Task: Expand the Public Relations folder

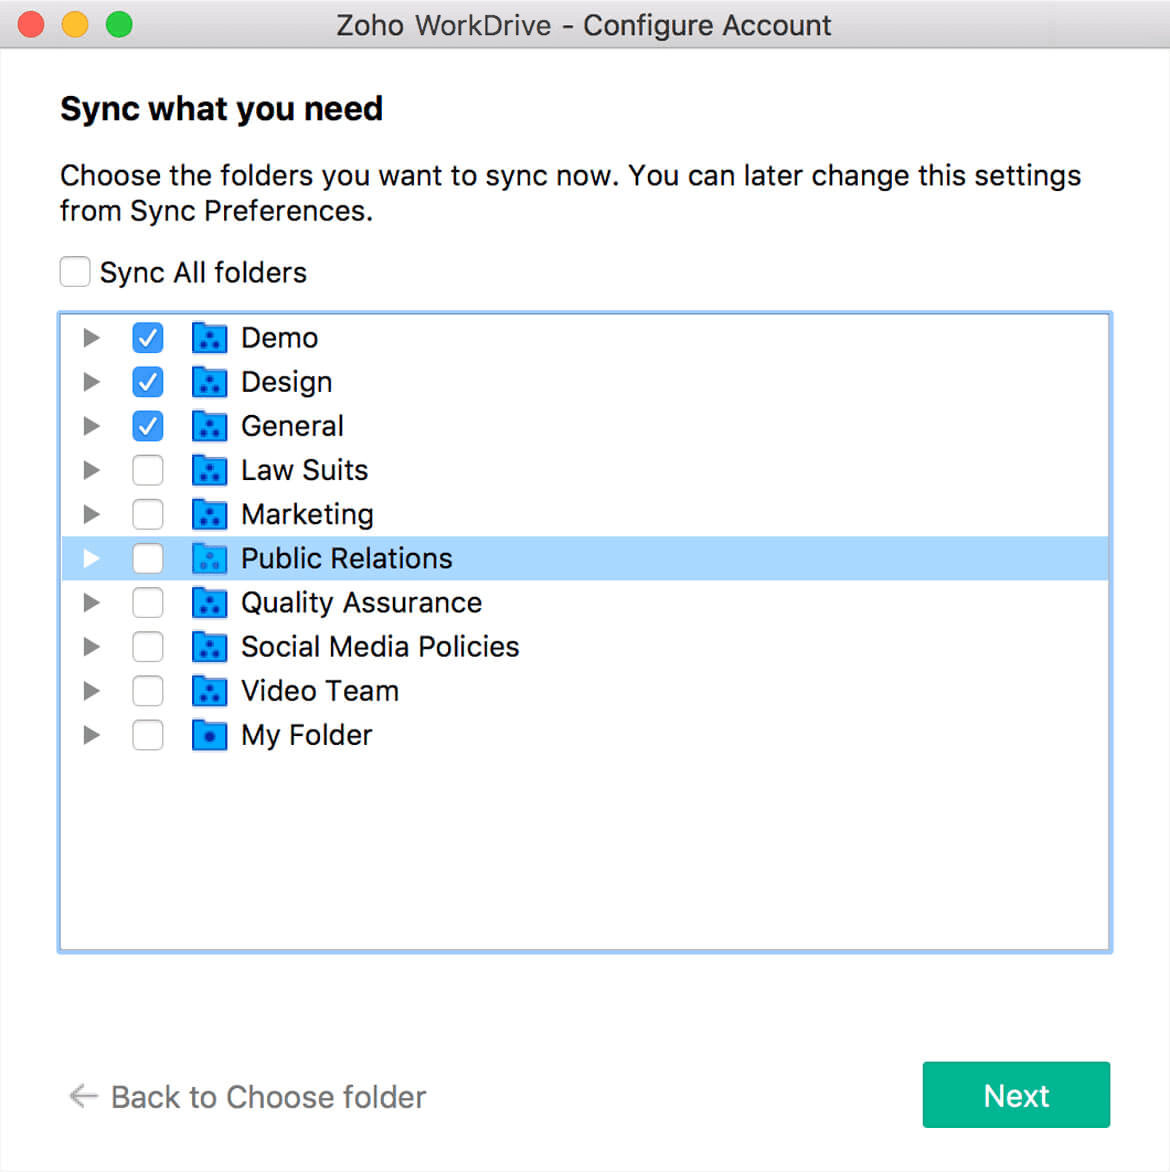Action: pos(91,558)
